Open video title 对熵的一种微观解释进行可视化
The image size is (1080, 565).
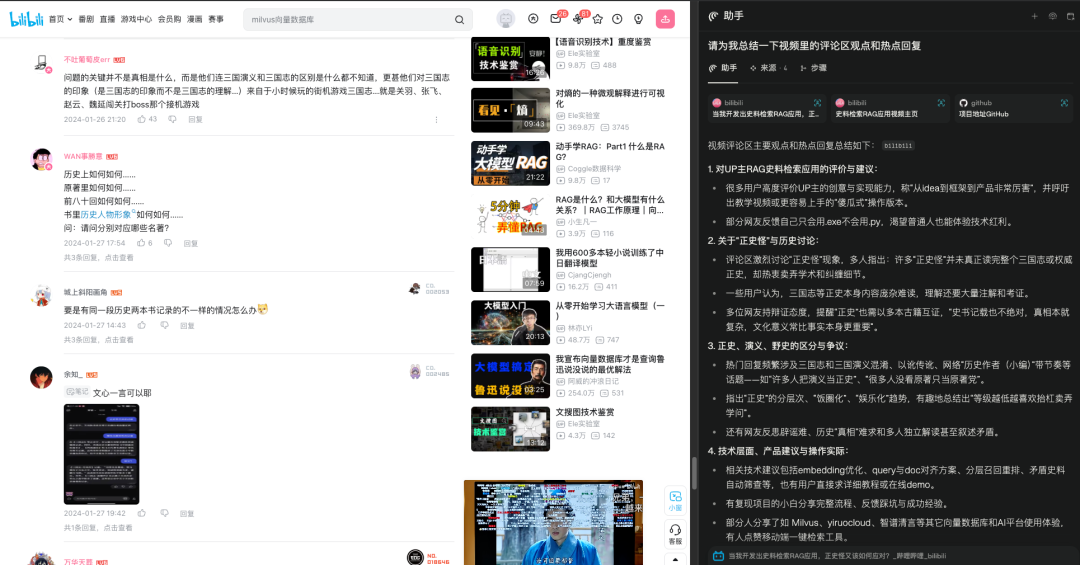click(610, 99)
